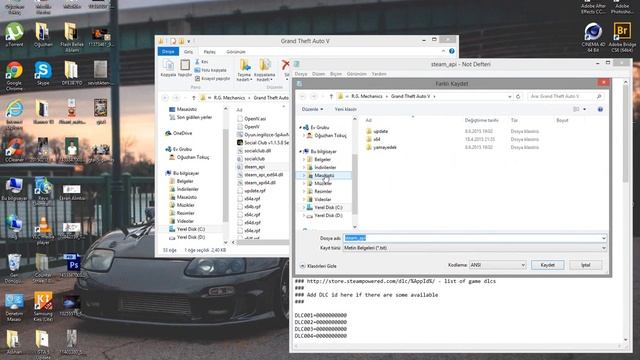Viewport: 640px width, 360px height.
Task: Expand Yerel Disk (C:) in save dialog tree
Action: 304,207
